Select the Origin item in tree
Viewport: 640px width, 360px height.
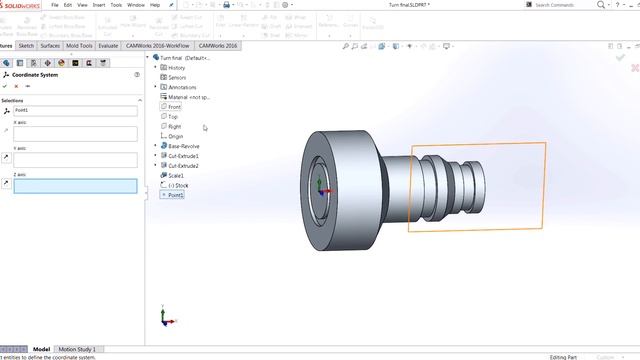pyautogui.click(x=172, y=136)
